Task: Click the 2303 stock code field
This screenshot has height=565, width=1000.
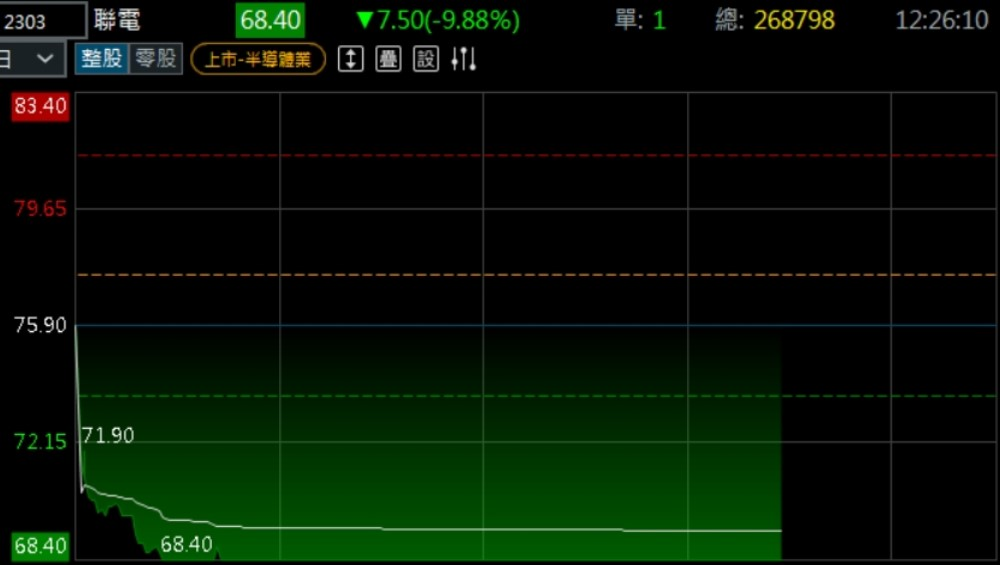Action: point(42,20)
